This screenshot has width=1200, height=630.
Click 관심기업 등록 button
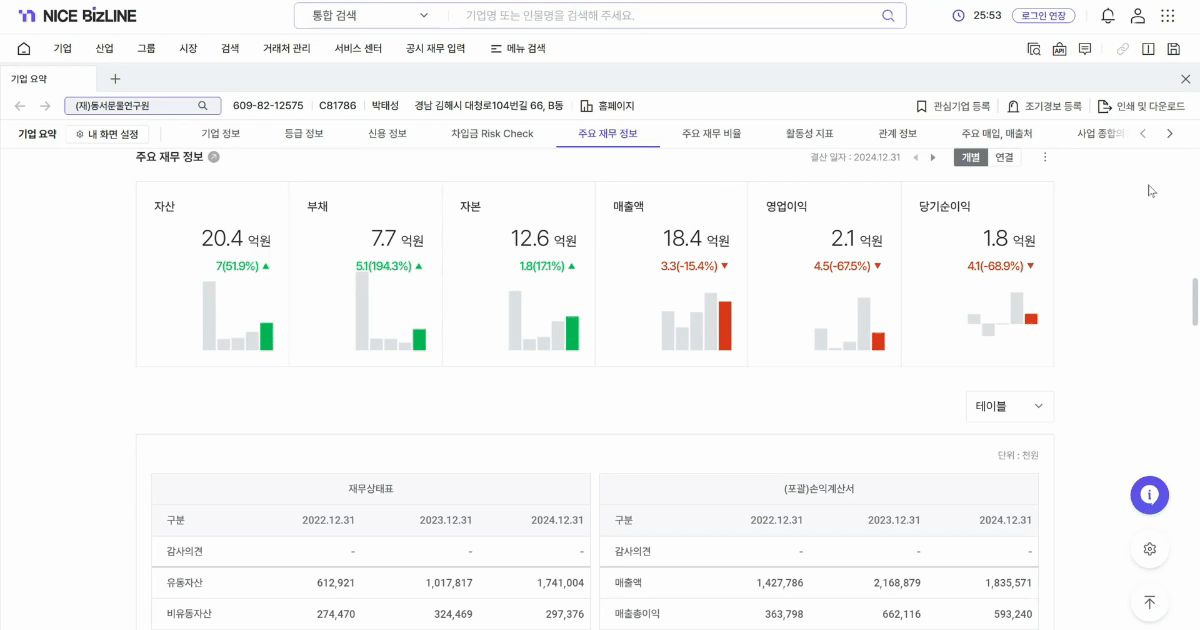953,106
